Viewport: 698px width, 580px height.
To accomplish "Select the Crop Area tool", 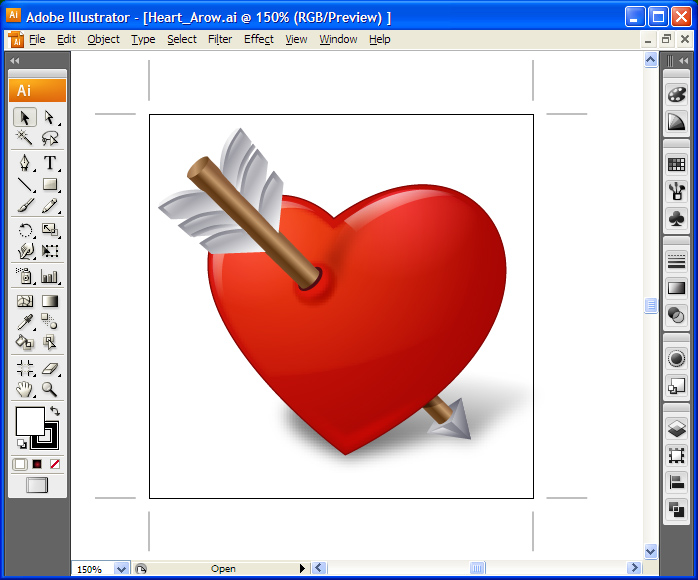I will pyautogui.click(x=24, y=368).
